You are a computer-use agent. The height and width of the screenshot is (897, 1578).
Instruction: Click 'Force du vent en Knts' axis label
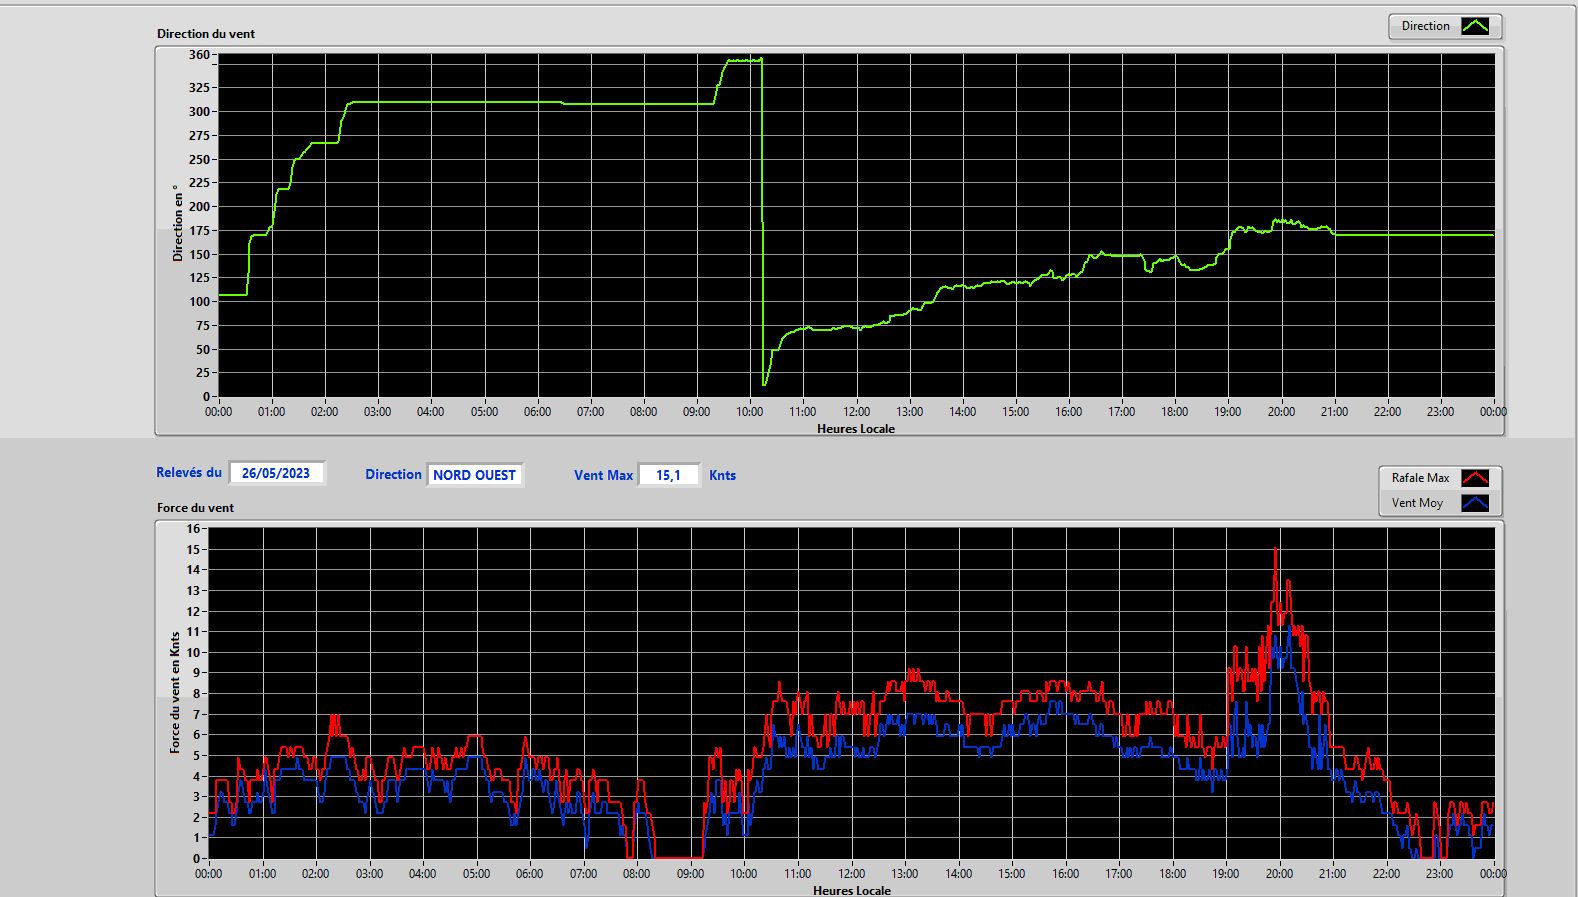tap(175, 692)
